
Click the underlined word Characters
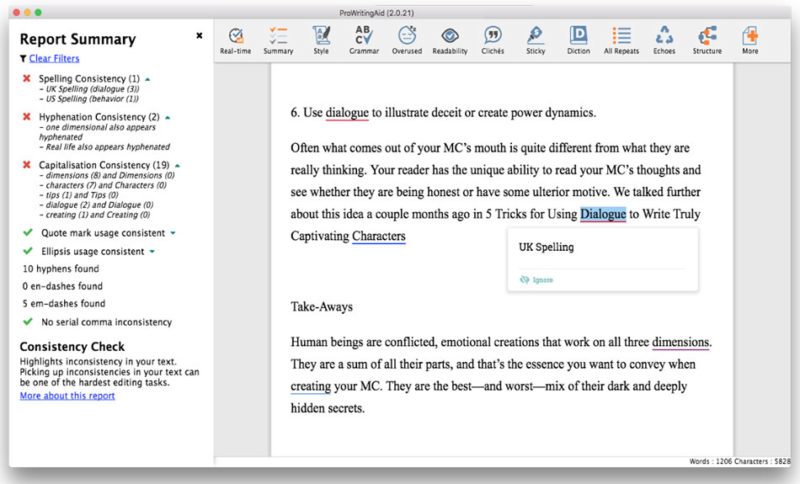[378, 236]
